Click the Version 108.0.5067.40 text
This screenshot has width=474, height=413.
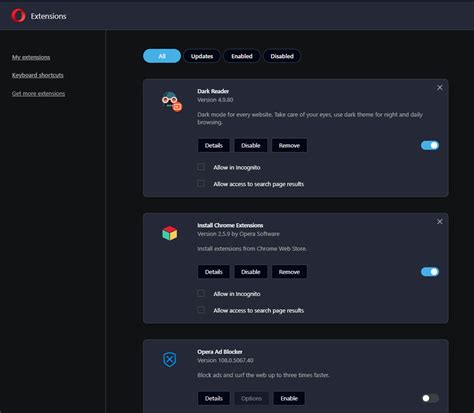(225, 360)
